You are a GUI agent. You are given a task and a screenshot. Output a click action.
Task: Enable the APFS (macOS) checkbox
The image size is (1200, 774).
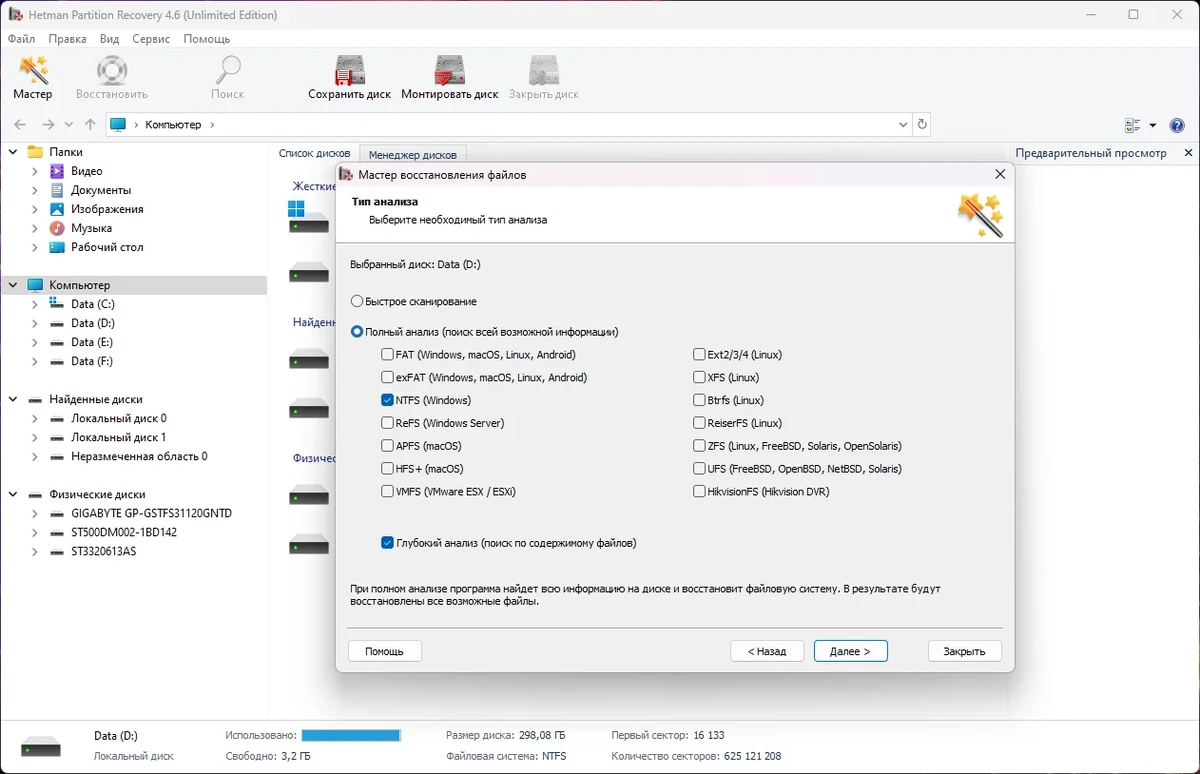[387, 446]
